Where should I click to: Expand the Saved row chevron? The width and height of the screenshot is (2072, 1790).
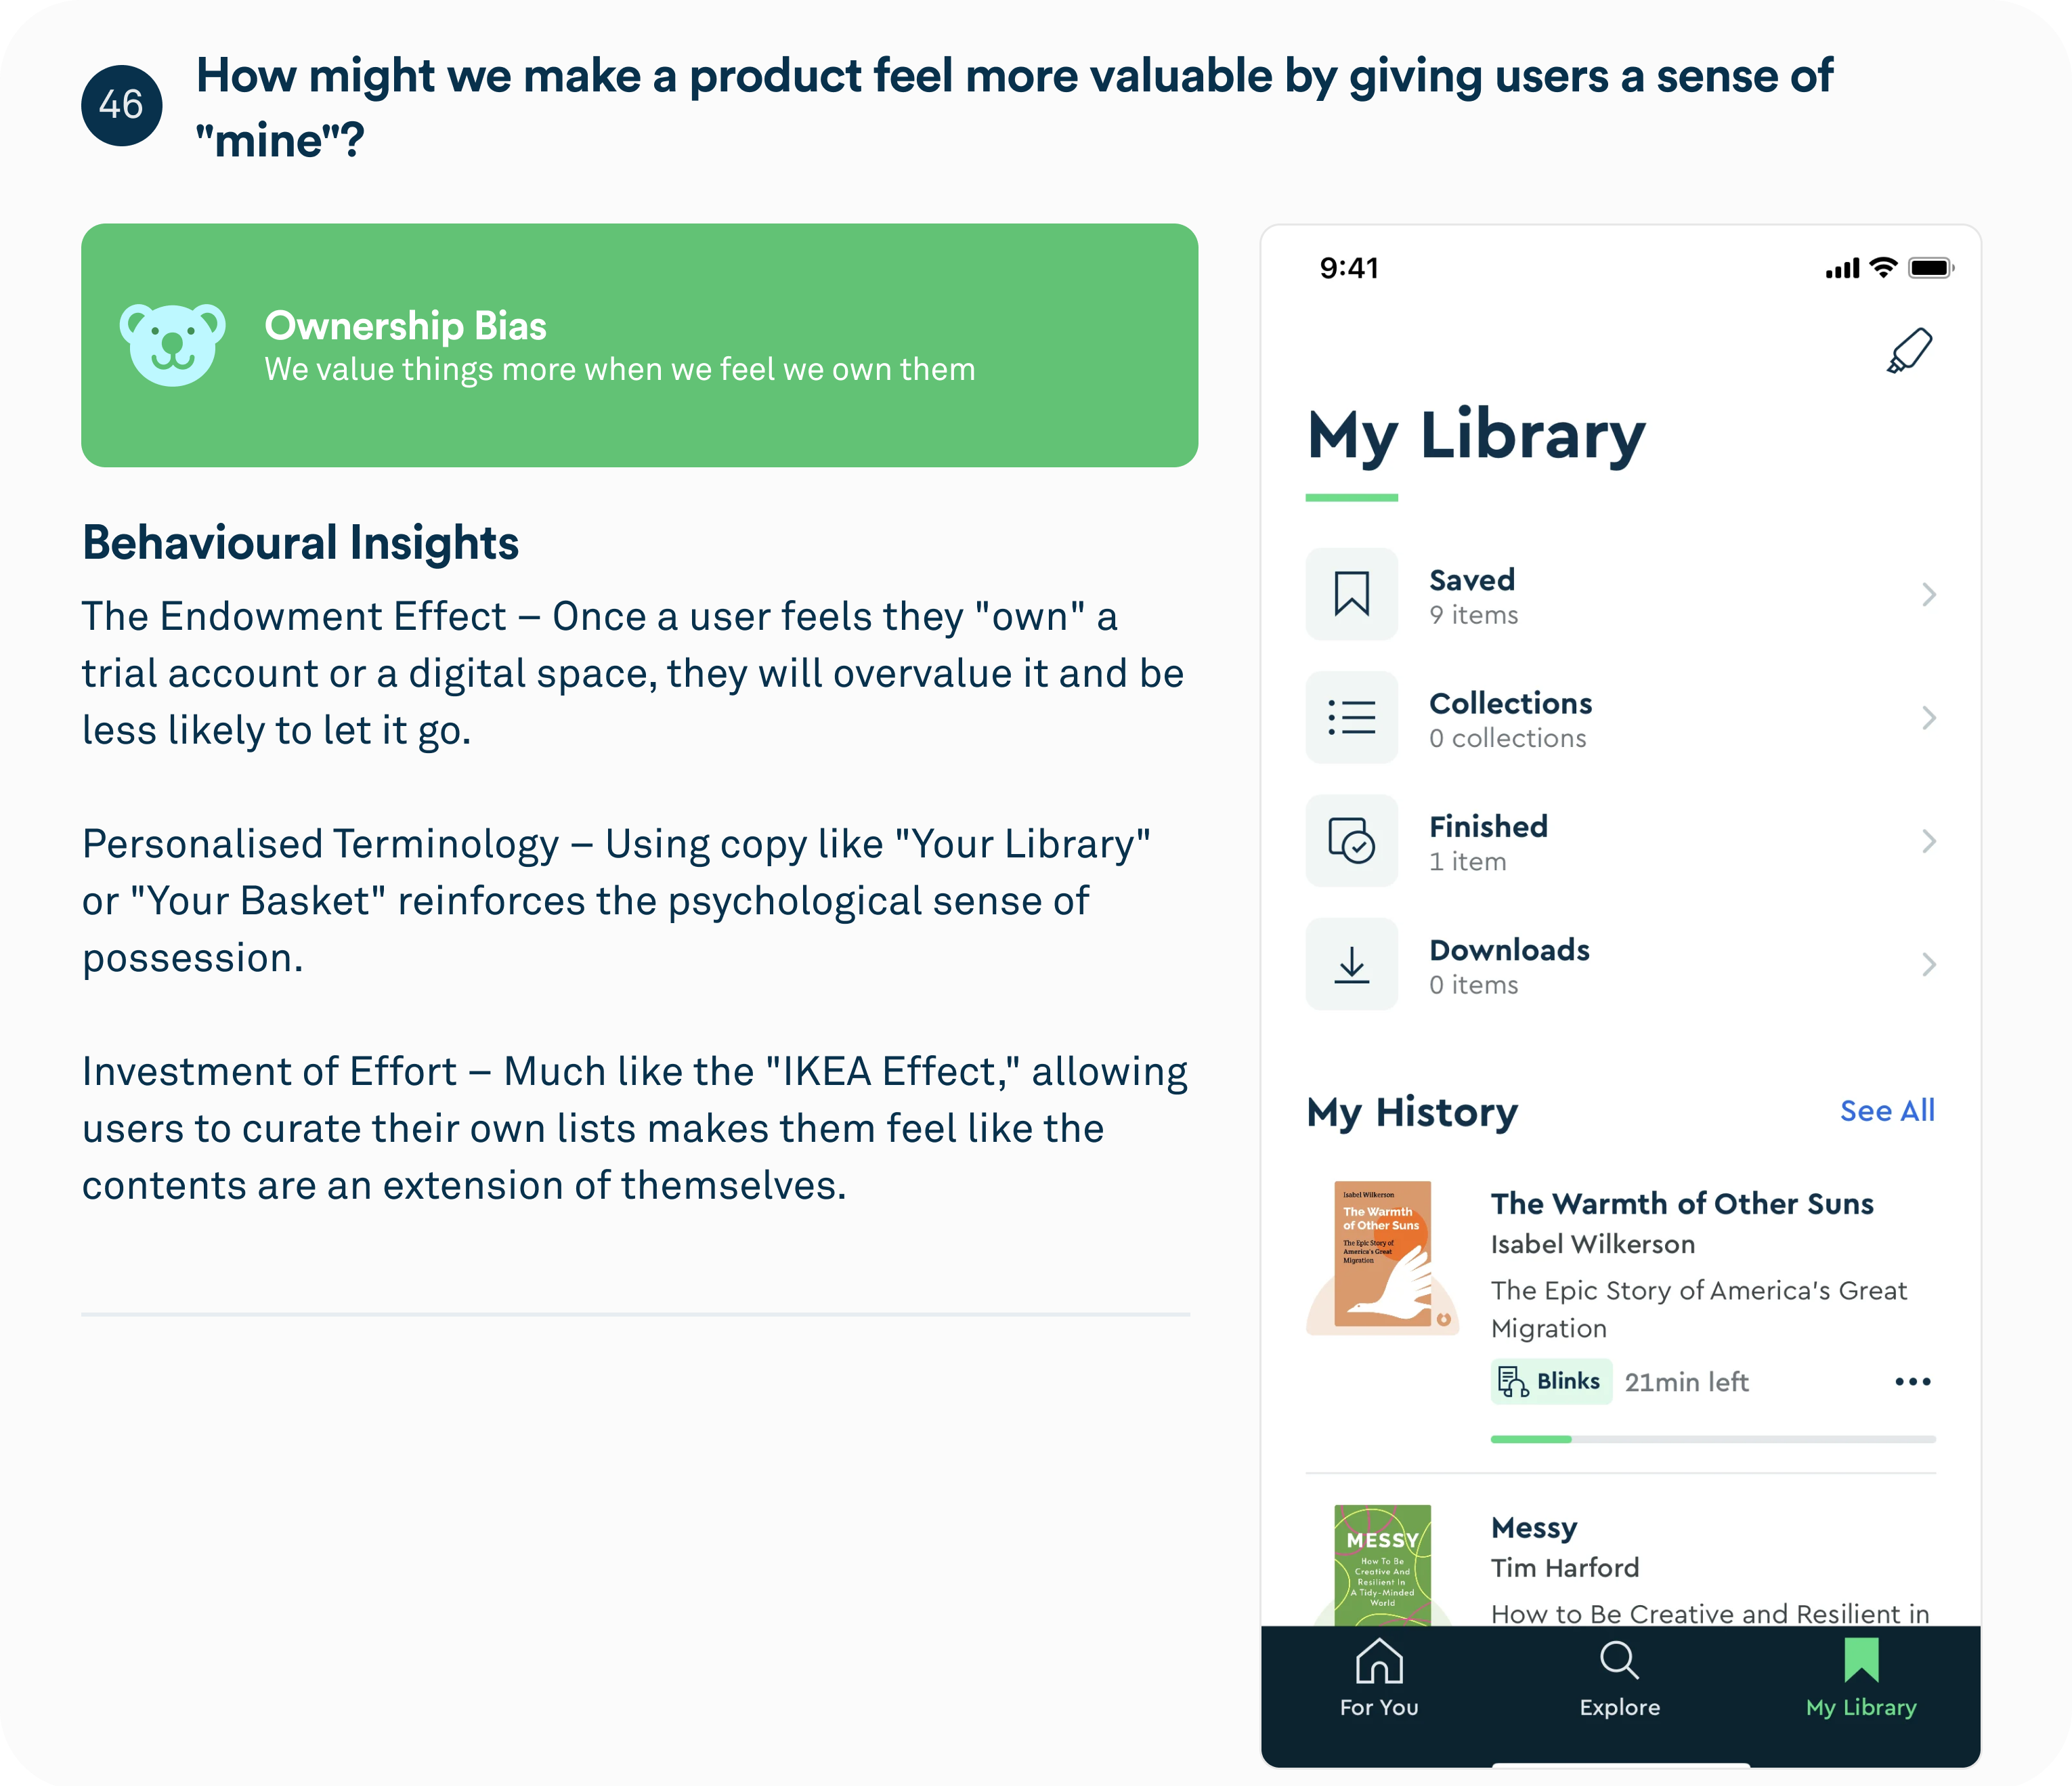tap(1929, 595)
